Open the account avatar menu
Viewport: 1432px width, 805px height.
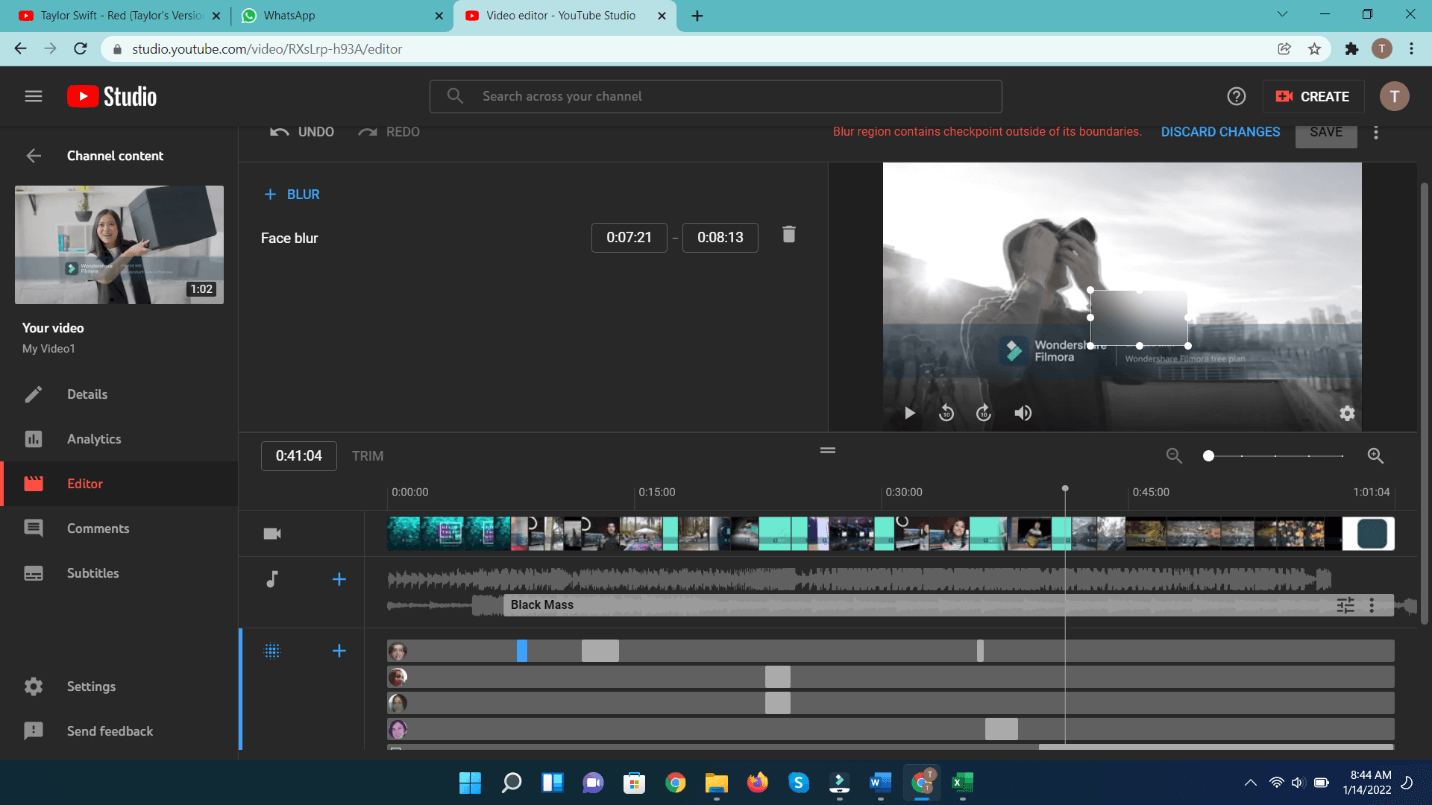[x=1394, y=96]
